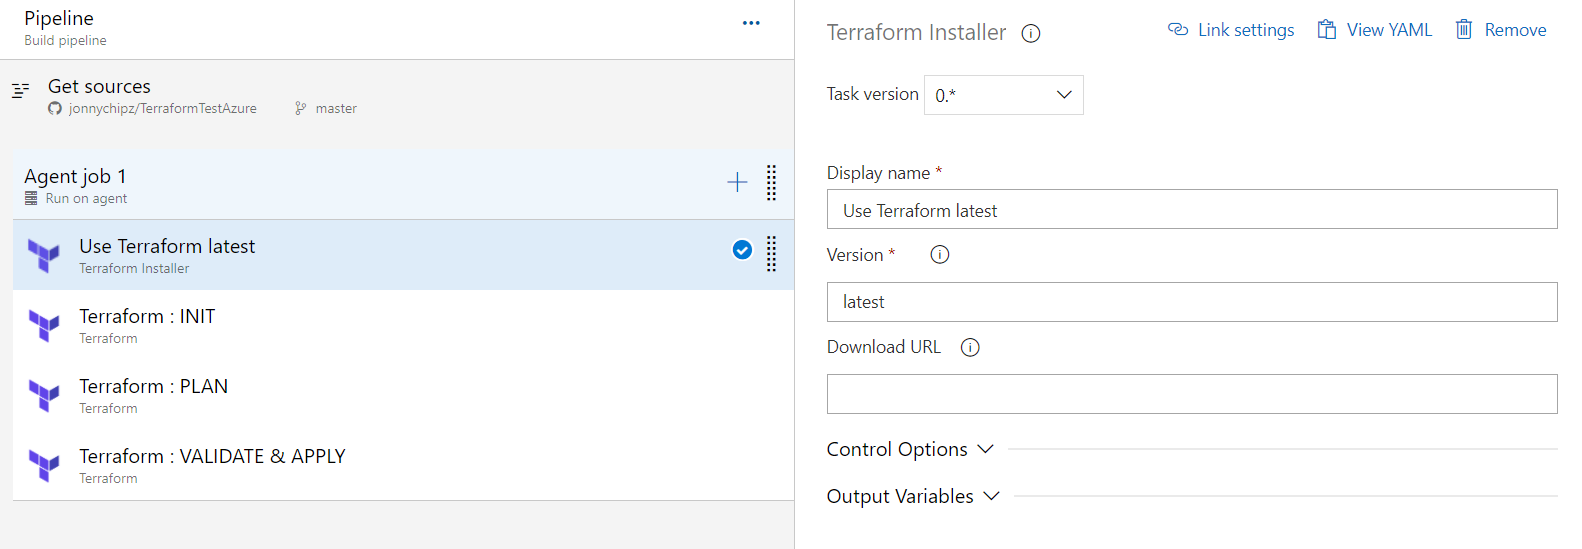Select the Get sources item
1582x549 pixels.
point(100,87)
